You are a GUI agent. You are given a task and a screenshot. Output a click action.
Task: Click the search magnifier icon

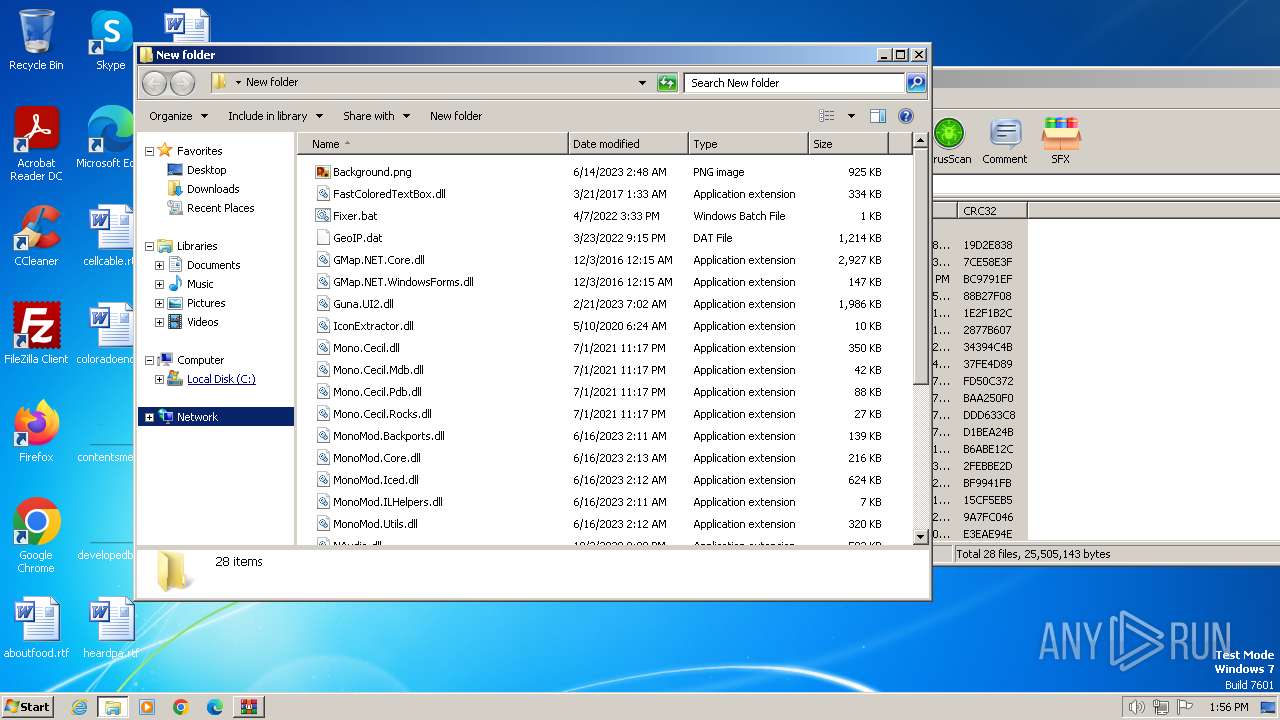tap(915, 83)
